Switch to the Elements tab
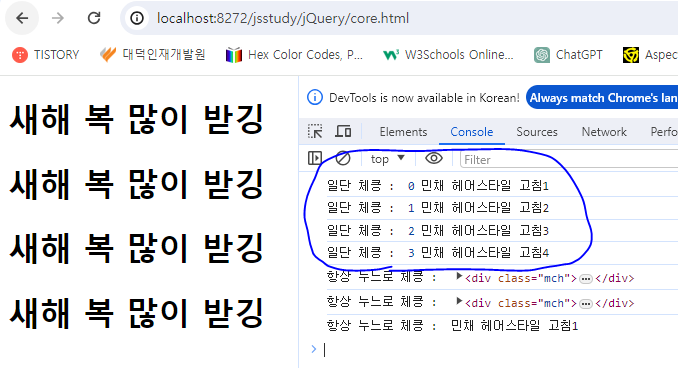 click(403, 132)
